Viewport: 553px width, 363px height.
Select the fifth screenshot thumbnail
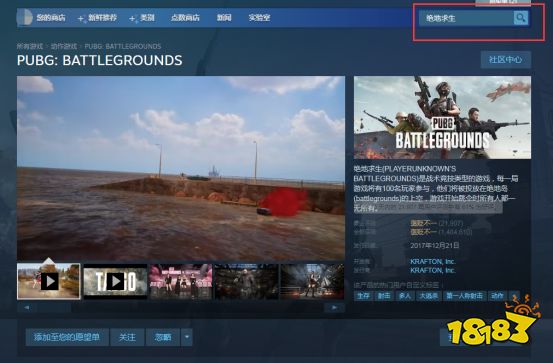(x=312, y=281)
